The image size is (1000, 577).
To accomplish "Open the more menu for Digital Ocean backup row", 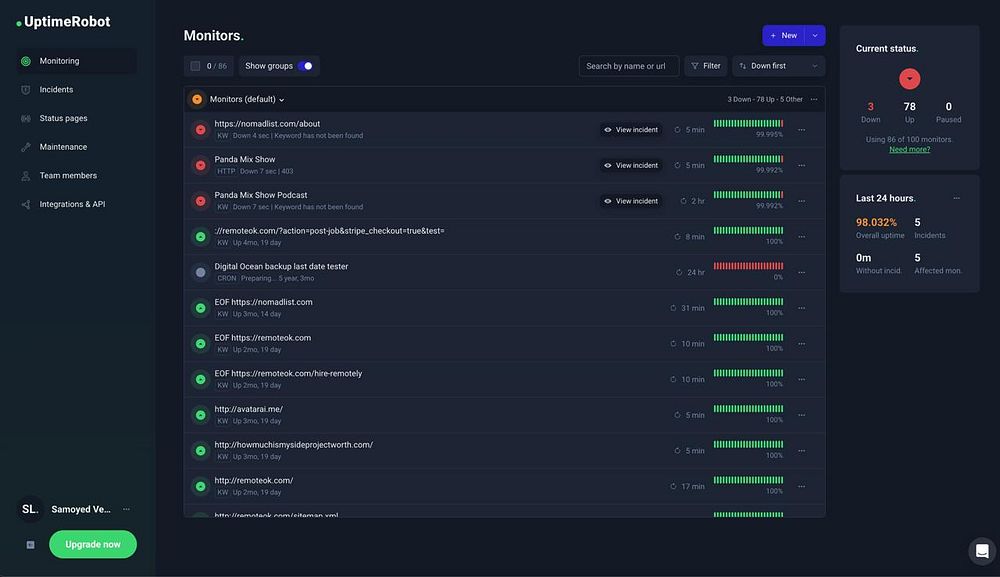I will (x=802, y=273).
